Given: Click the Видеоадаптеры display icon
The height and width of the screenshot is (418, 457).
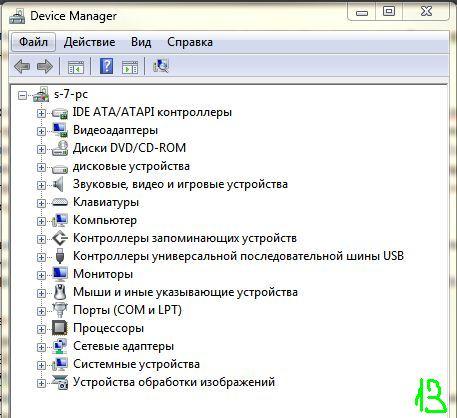Looking at the screenshot, I should [60, 130].
